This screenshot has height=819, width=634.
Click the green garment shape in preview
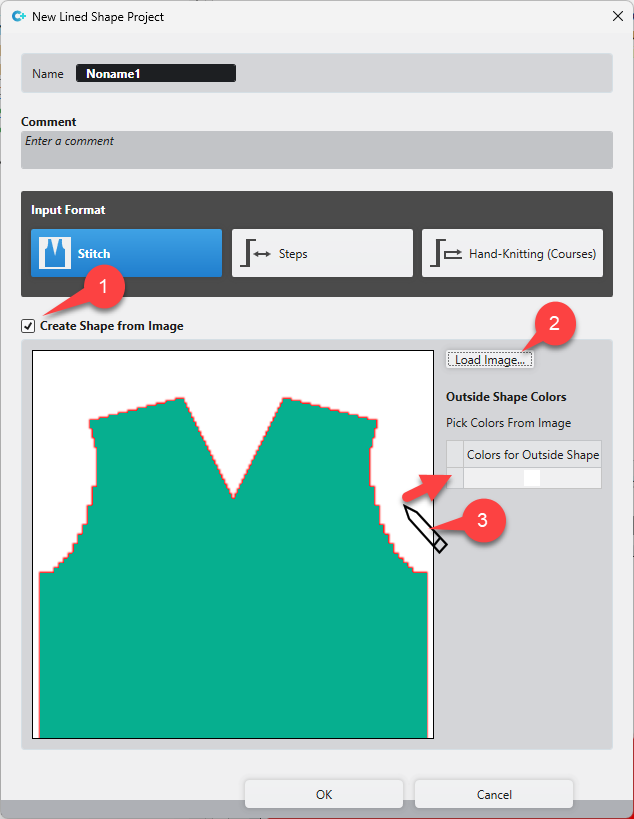tap(232, 620)
